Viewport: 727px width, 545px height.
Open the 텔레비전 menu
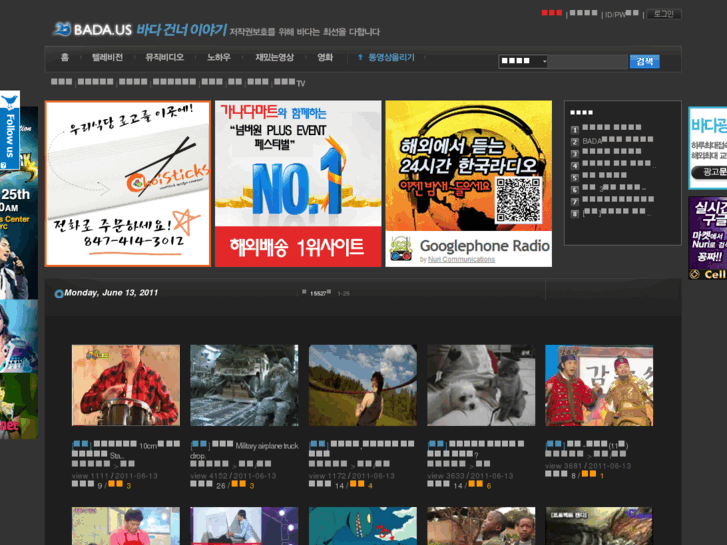[108, 57]
